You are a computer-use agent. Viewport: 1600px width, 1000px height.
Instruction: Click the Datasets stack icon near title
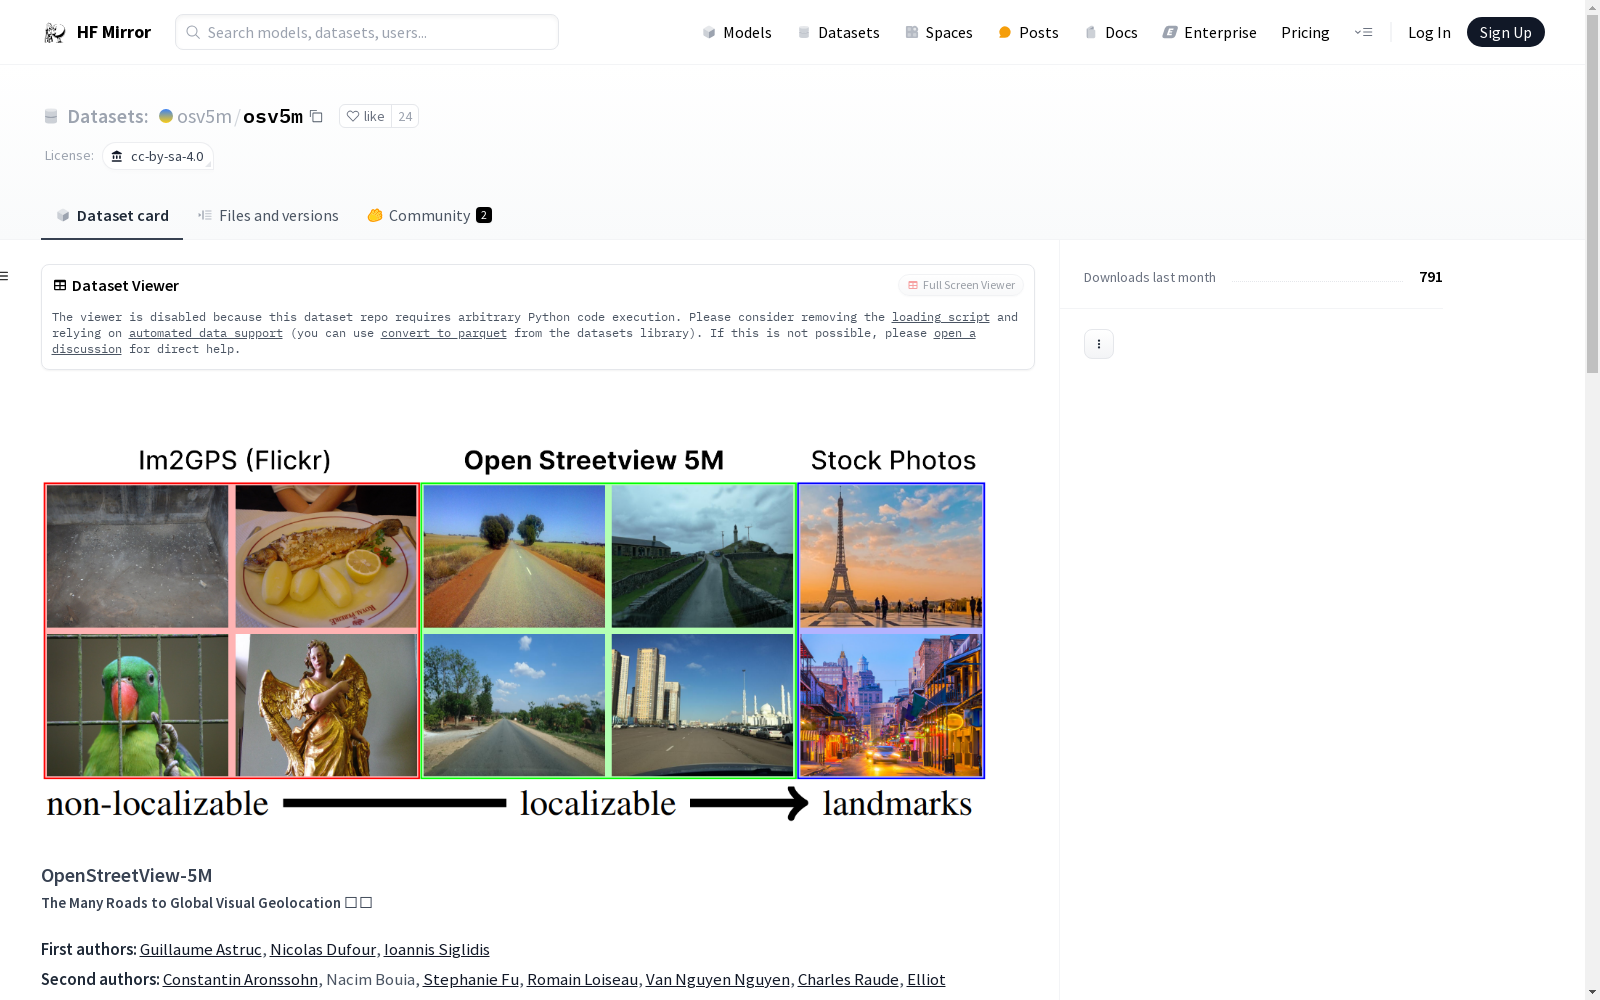tap(51, 116)
